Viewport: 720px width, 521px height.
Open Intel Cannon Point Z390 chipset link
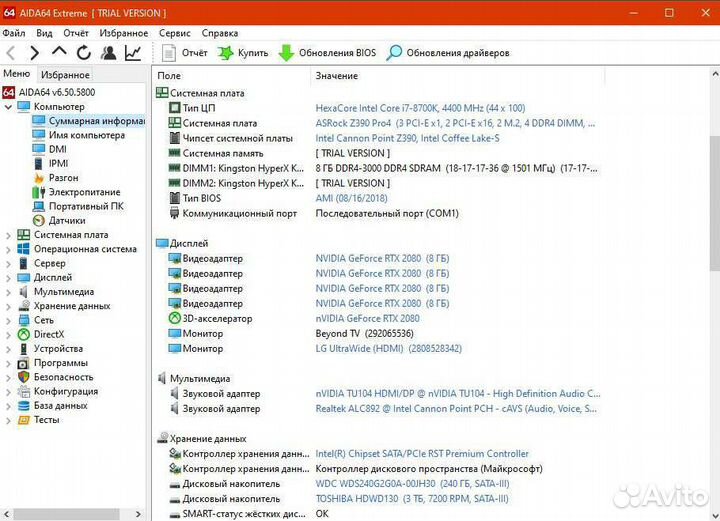pos(407,138)
